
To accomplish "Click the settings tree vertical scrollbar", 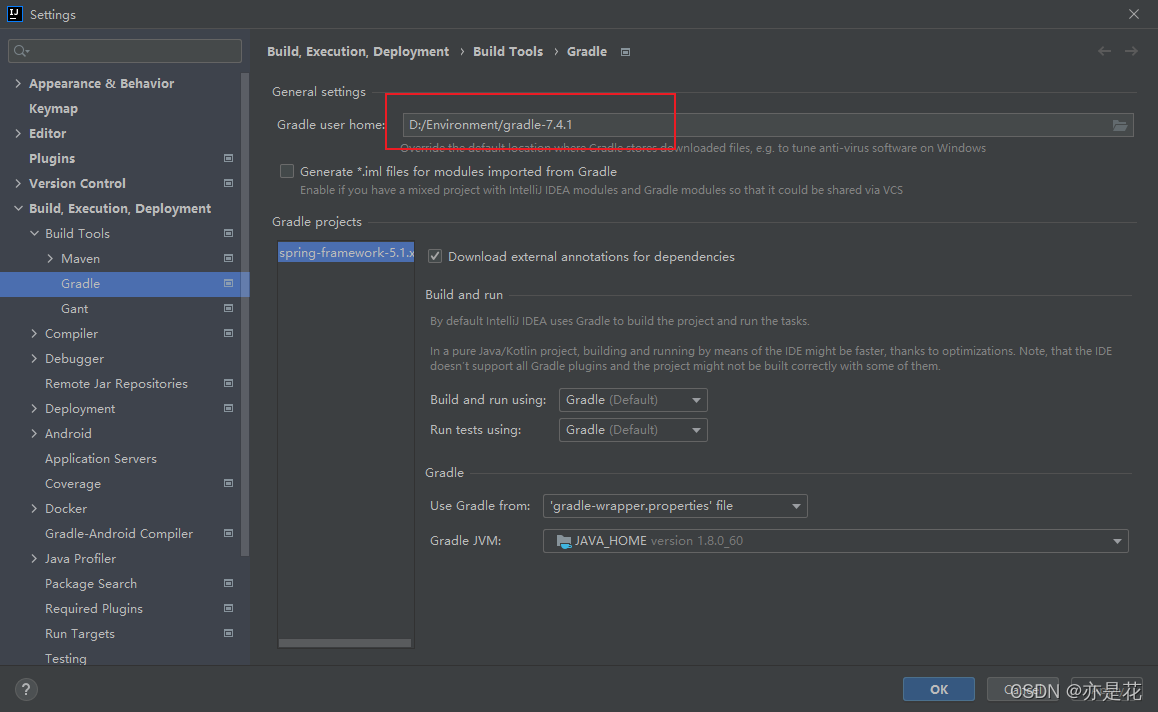I will pos(244,314).
